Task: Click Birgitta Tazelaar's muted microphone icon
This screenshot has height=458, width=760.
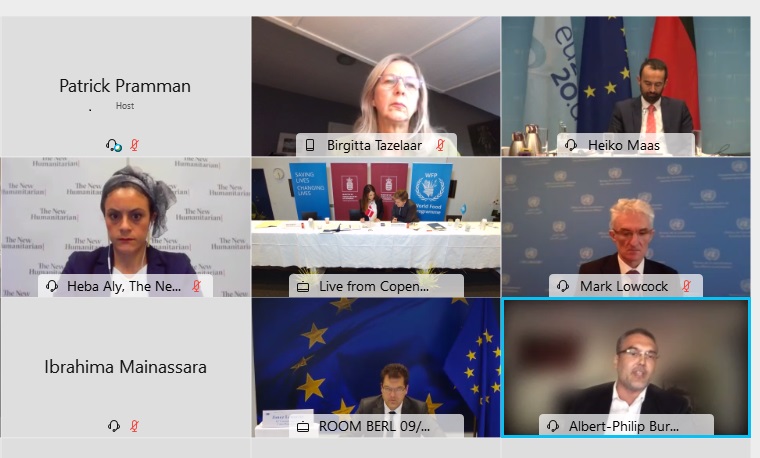Action: coord(440,145)
